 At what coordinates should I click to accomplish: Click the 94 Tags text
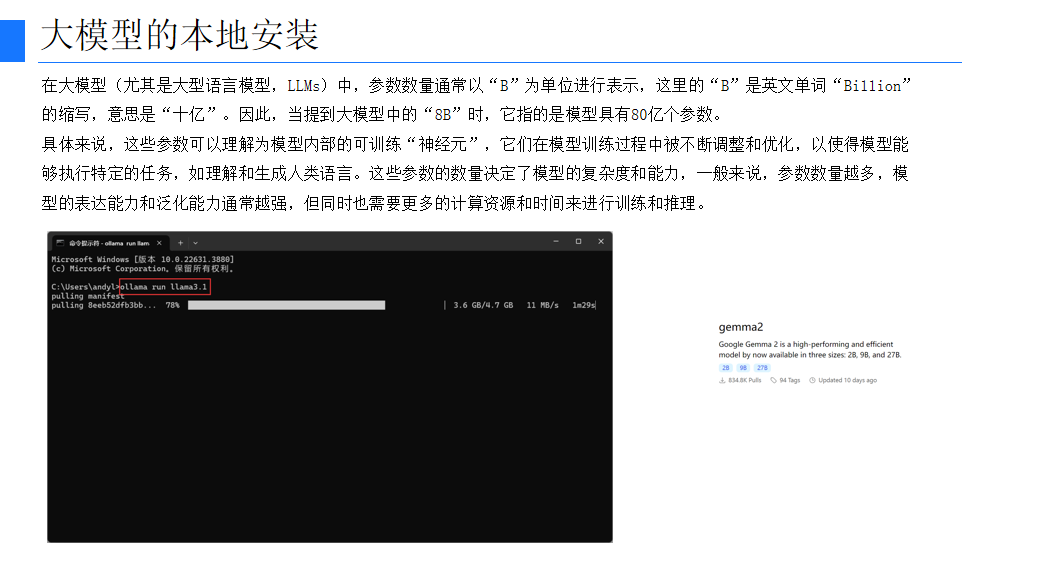click(x=790, y=380)
